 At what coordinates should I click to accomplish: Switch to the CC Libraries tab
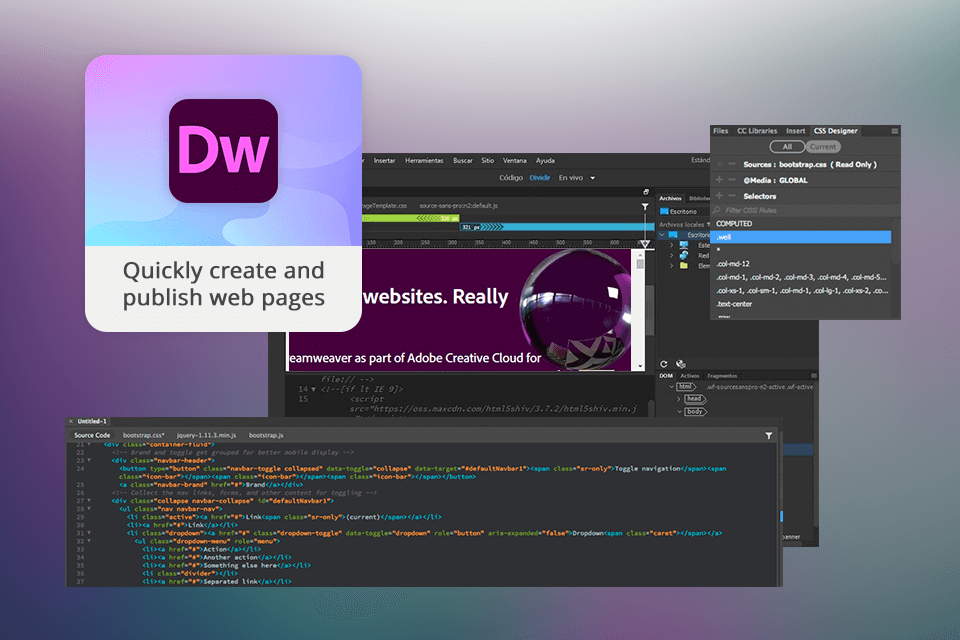(x=757, y=131)
